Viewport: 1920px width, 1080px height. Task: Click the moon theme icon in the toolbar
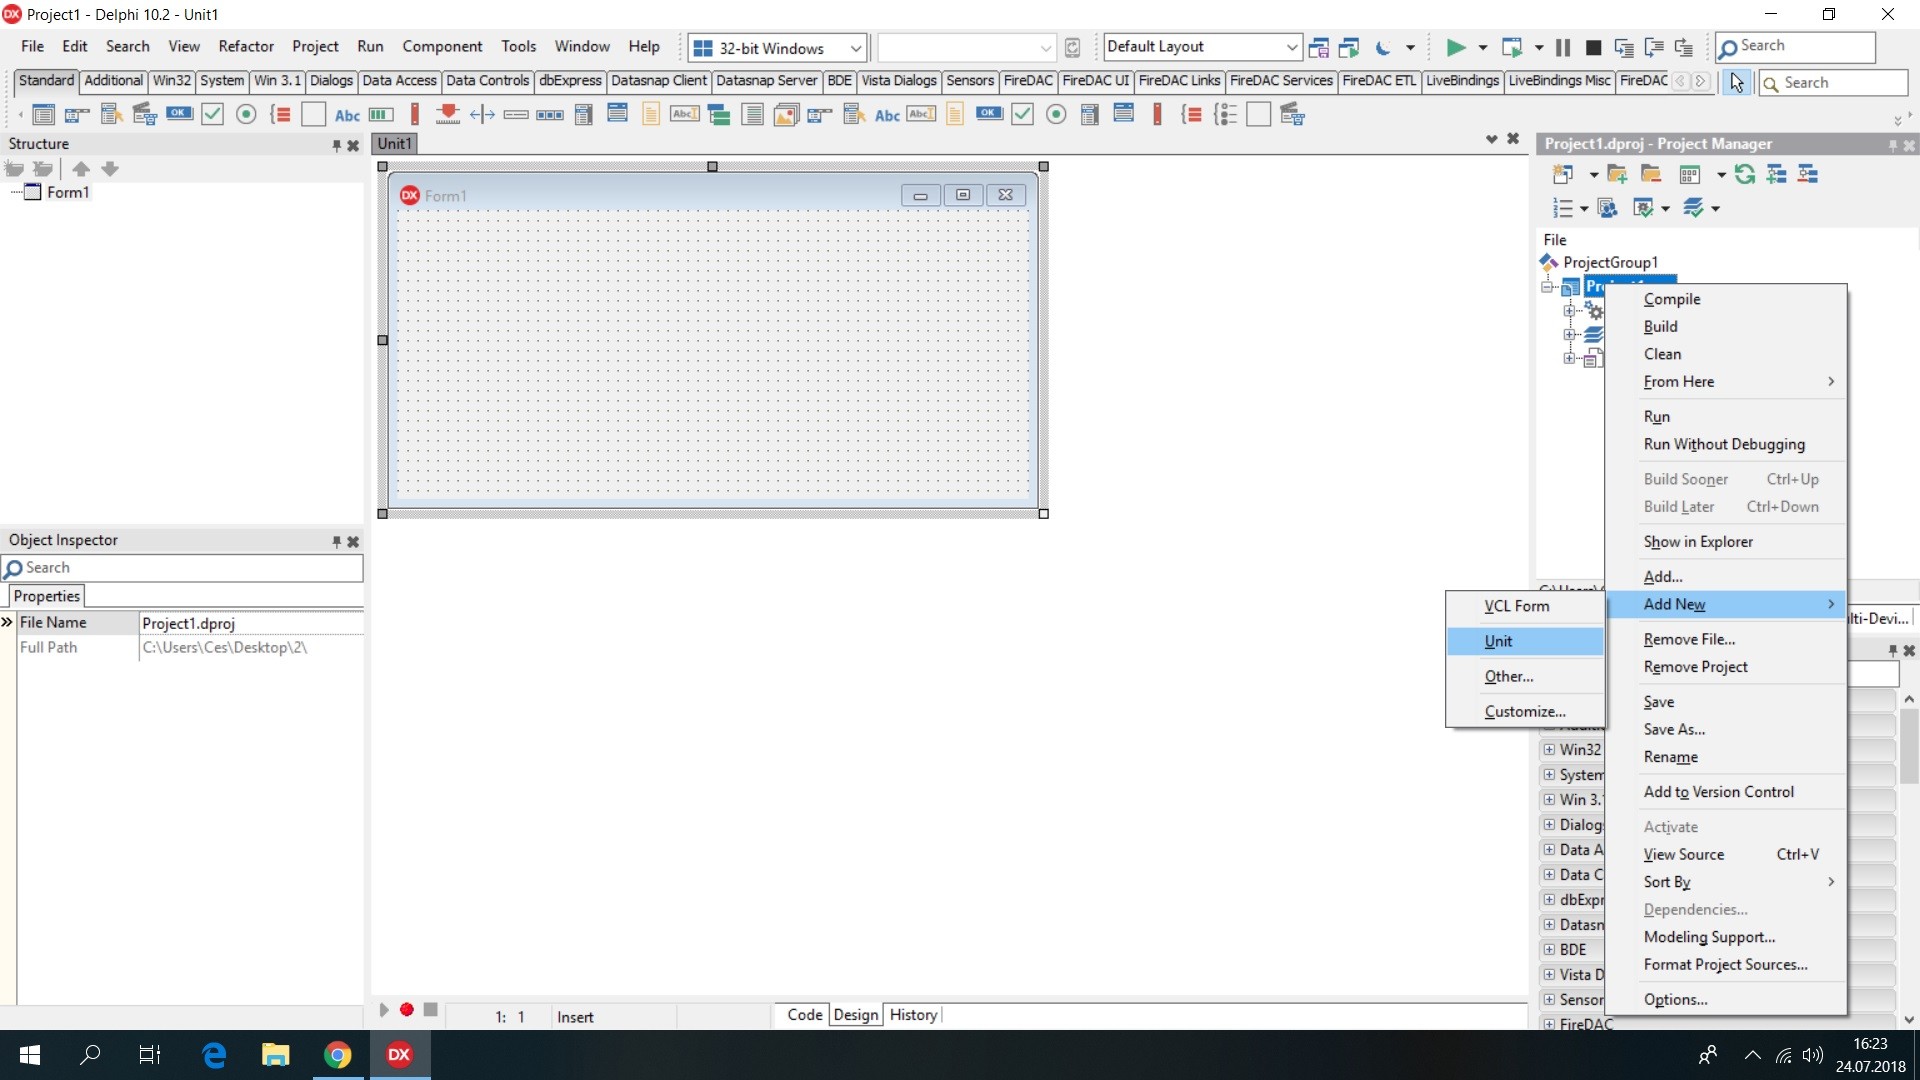click(1383, 47)
